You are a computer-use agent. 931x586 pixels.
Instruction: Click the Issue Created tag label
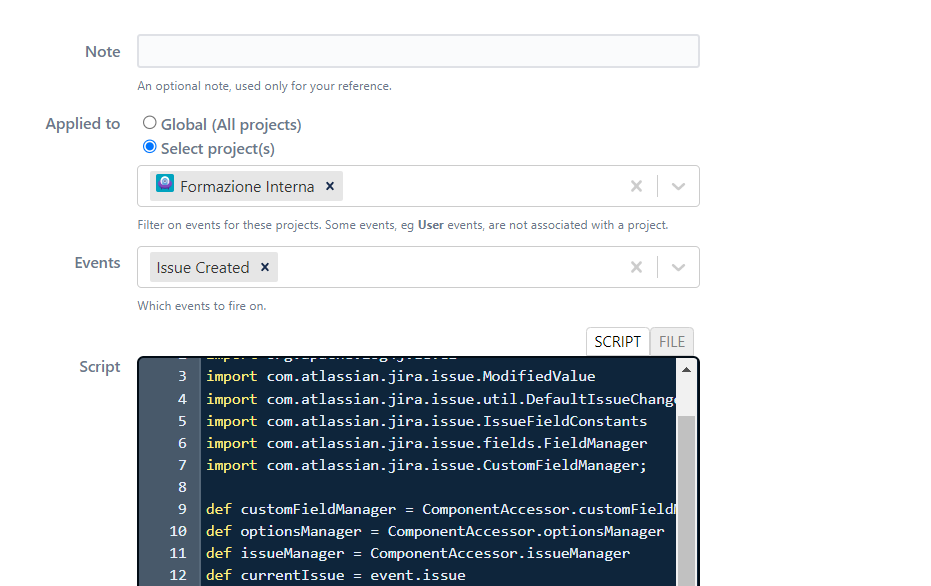click(x=202, y=268)
